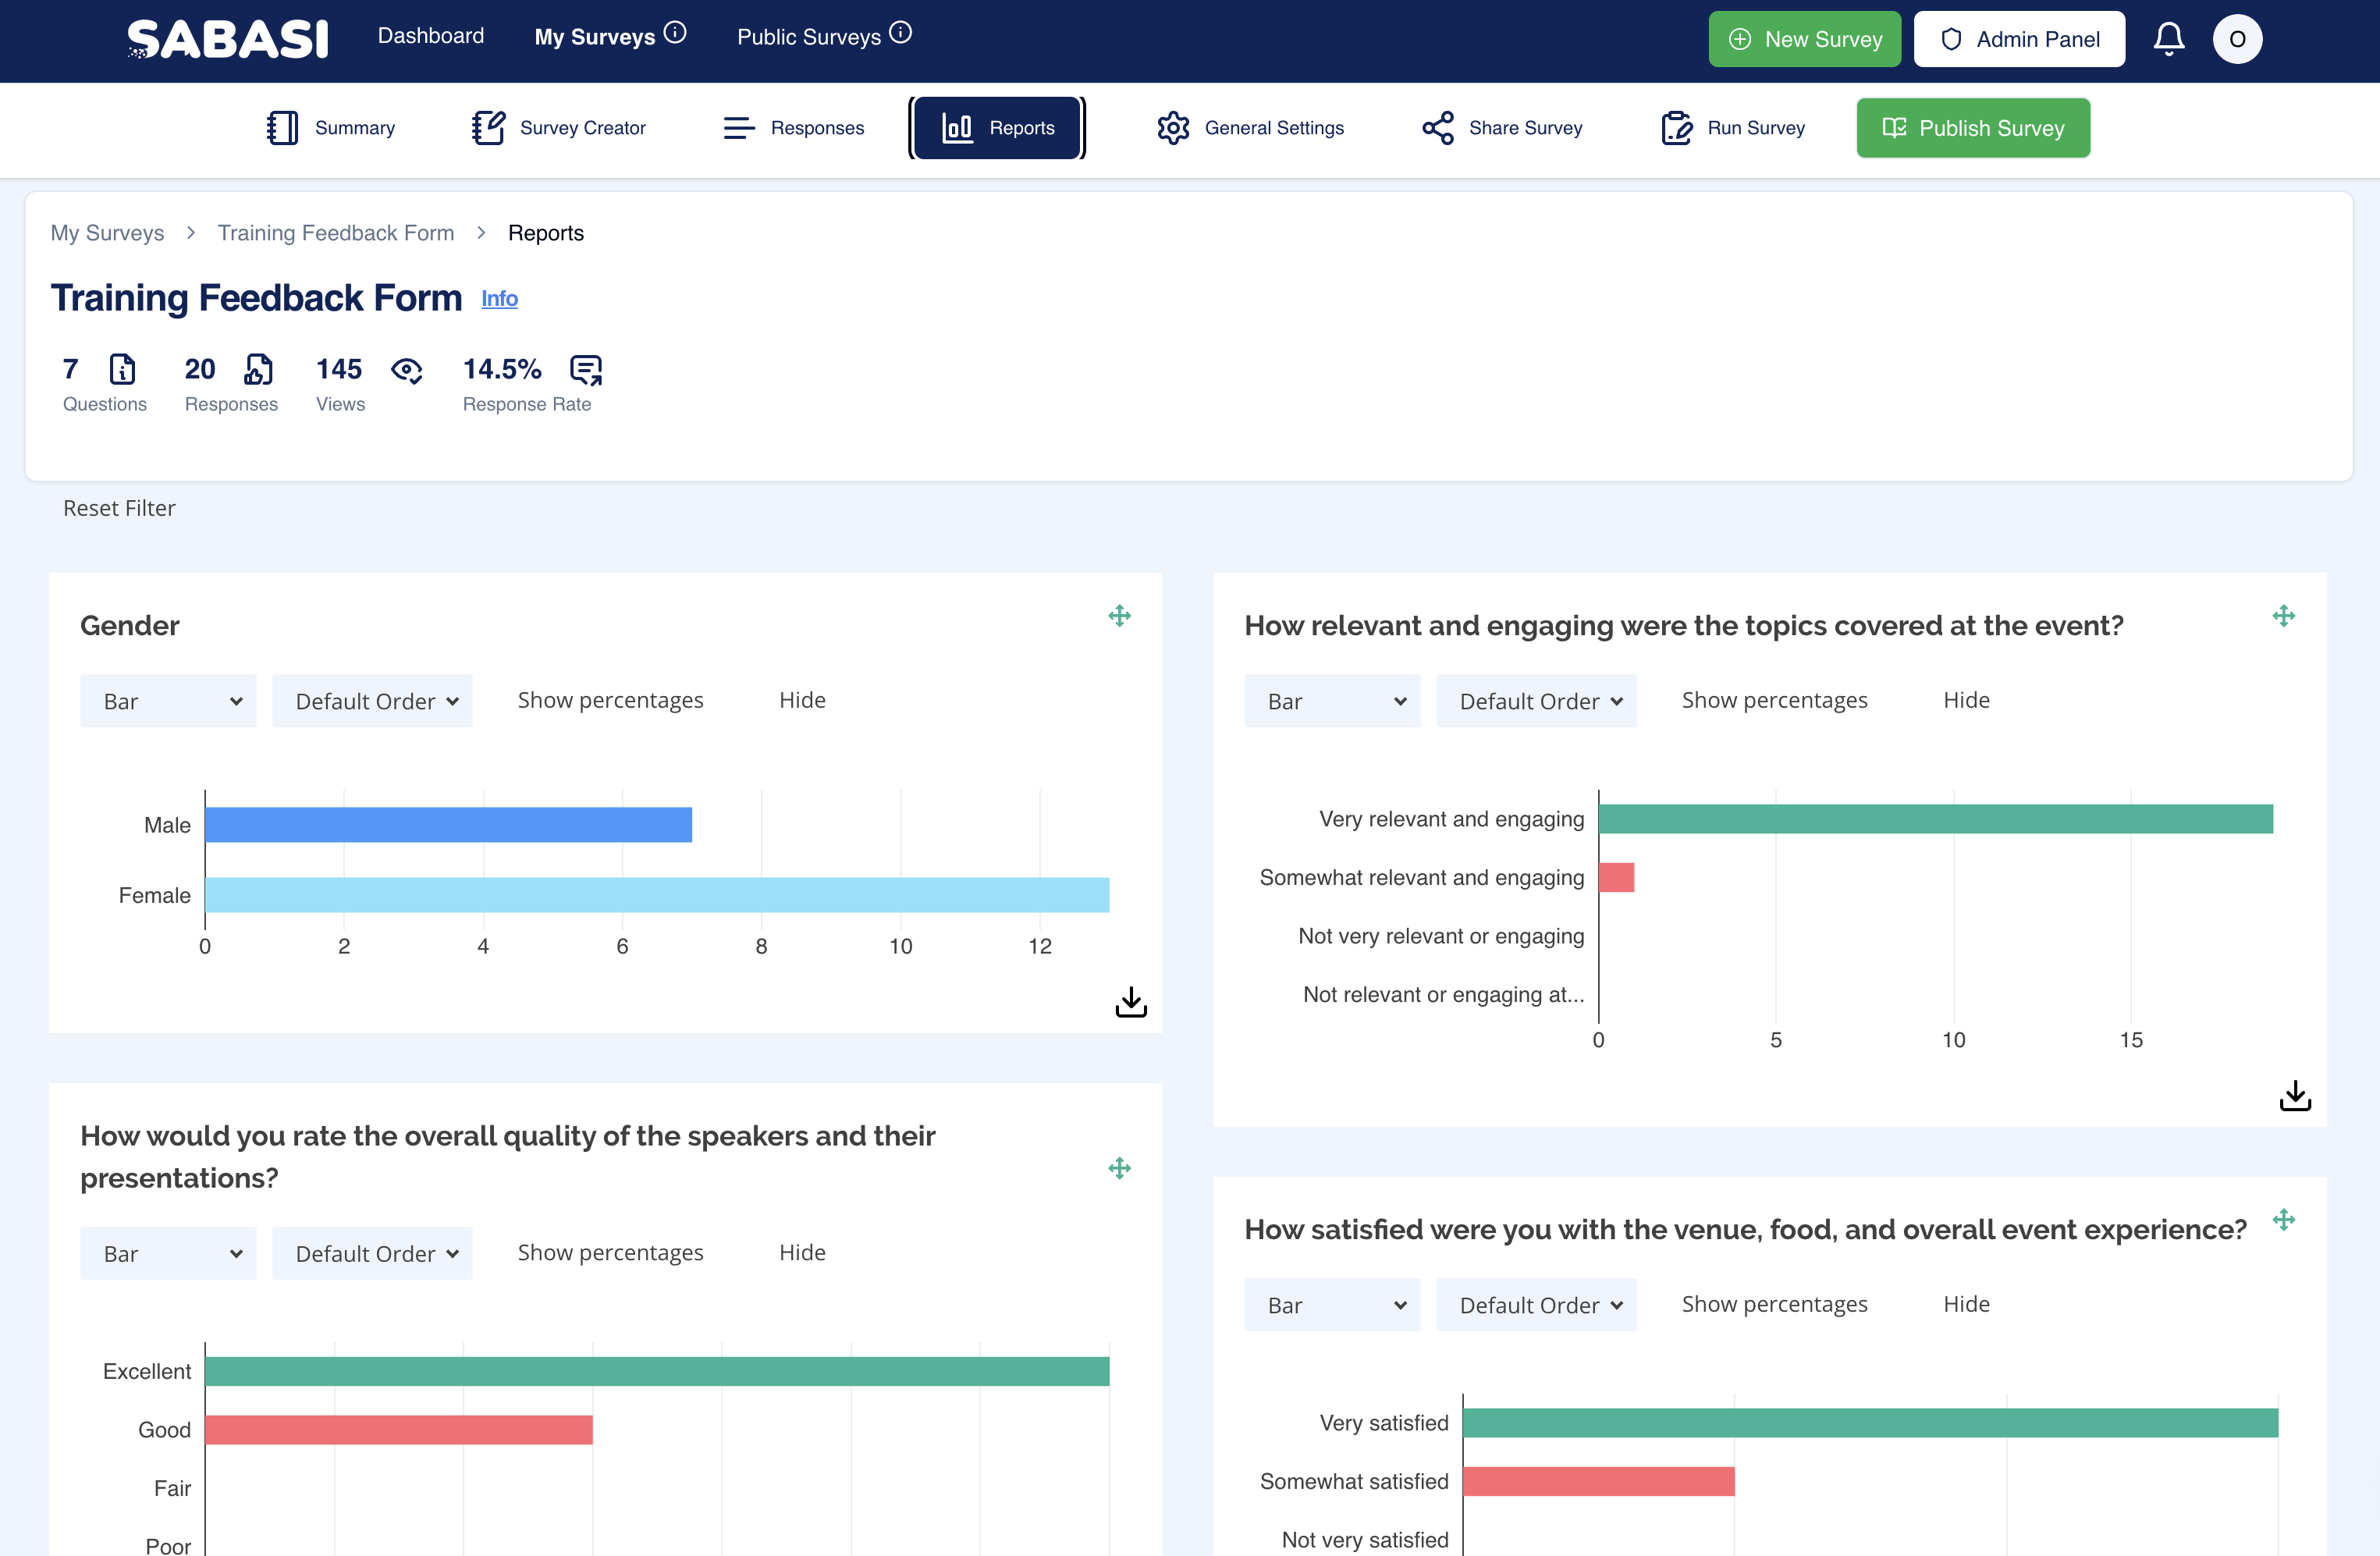
Task: Click the red Somewhat relevant and engaging bar
Action: 1616,877
